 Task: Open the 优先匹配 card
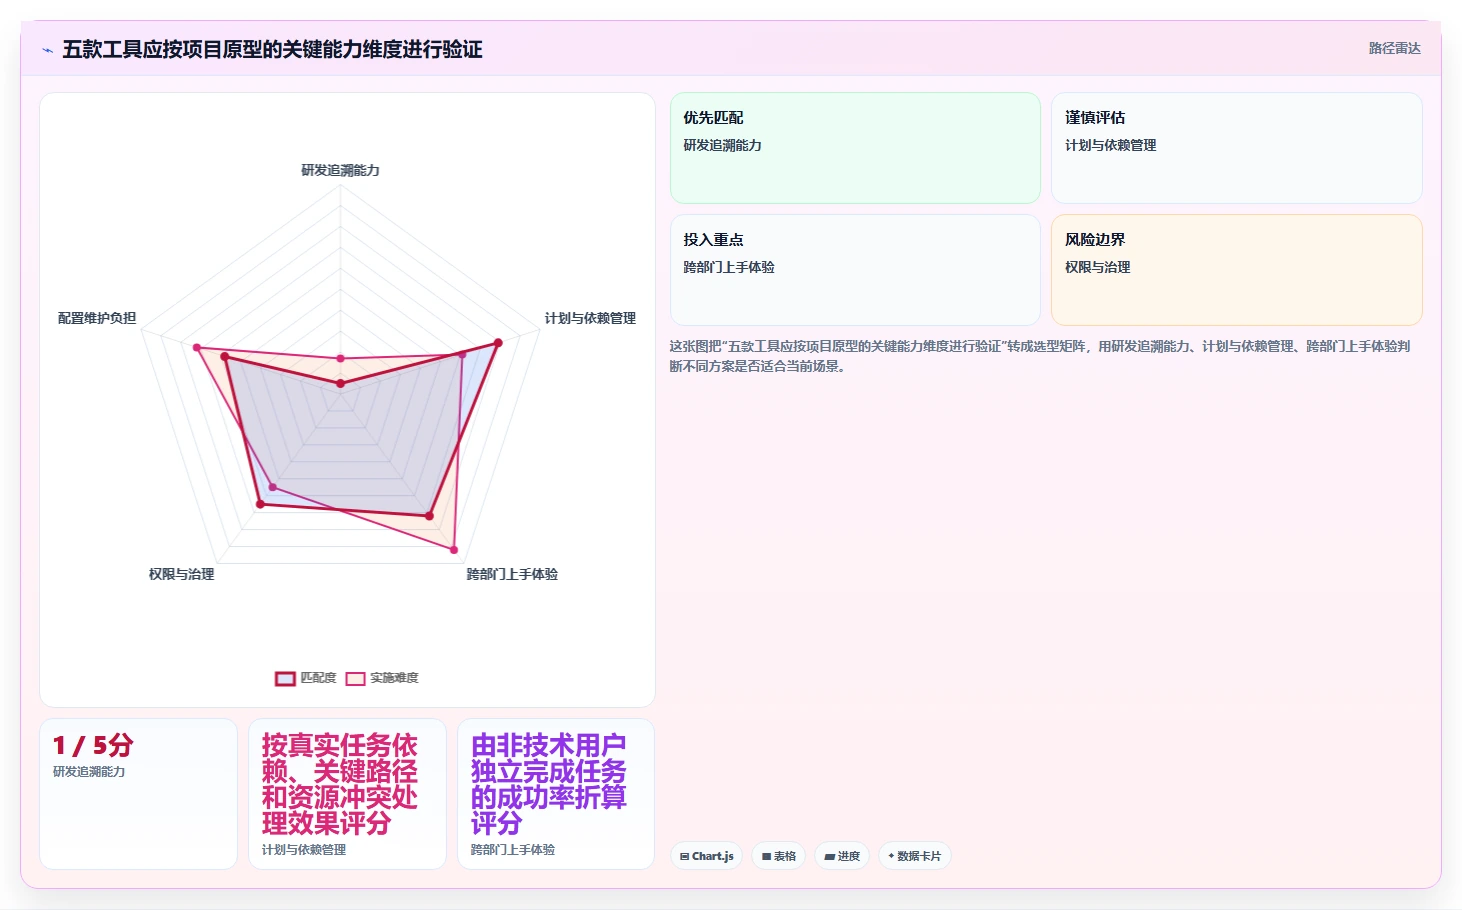pyautogui.click(x=855, y=148)
